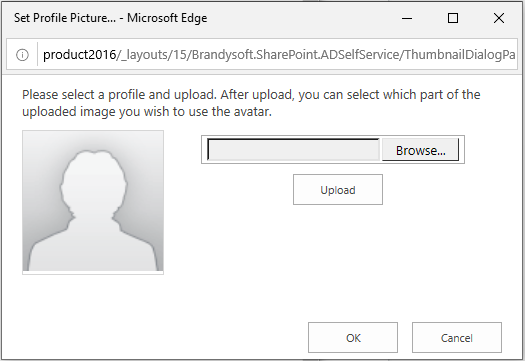Open the site information icon in address bar
Image resolution: width=525 pixels, height=361 pixels.
22,55
